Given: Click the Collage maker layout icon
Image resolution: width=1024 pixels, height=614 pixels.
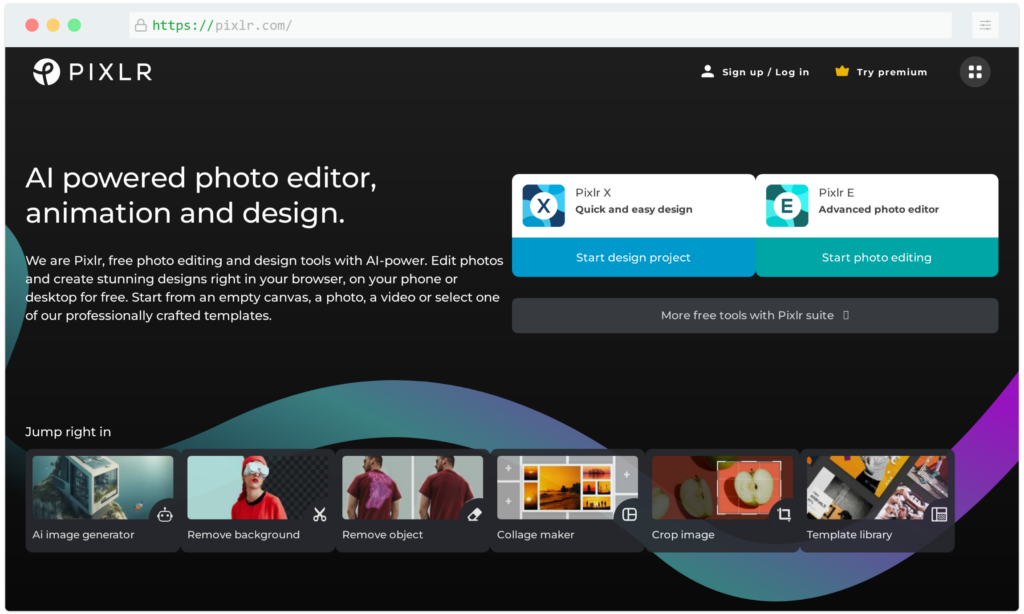Looking at the screenshot, I should (x=629, y=515).
